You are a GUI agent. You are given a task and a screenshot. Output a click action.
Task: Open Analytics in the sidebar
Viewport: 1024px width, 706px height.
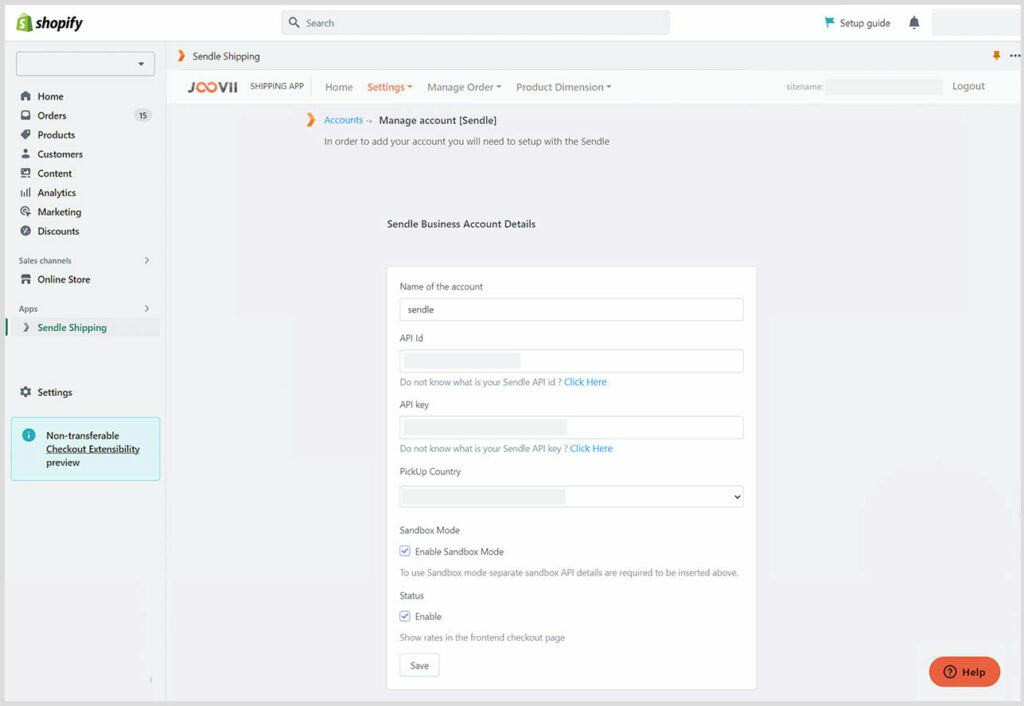(57, 193)
